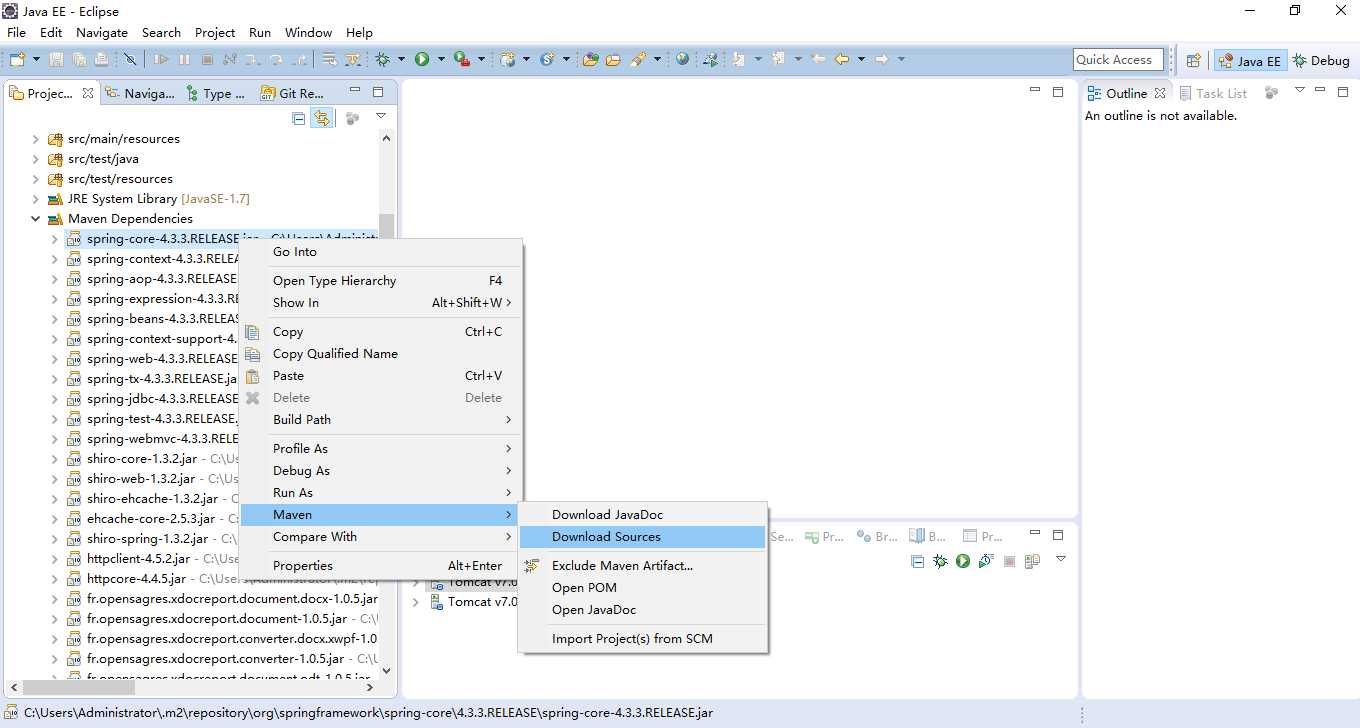
Task: Click the New wizard icon in toolbar
Action: click(x=17, y=60)
